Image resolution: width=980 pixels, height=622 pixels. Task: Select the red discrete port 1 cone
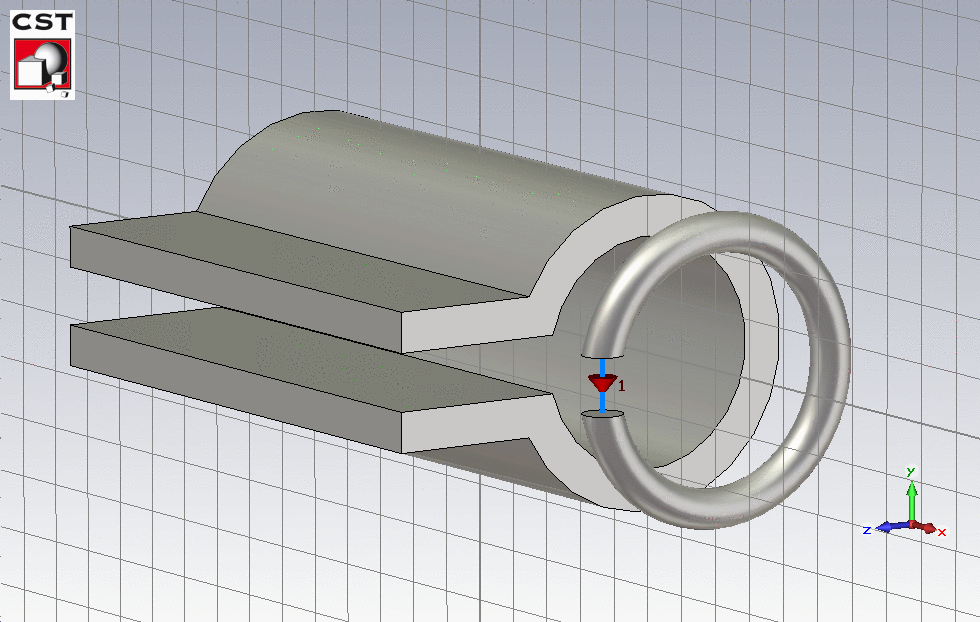[x=602, y=383]
